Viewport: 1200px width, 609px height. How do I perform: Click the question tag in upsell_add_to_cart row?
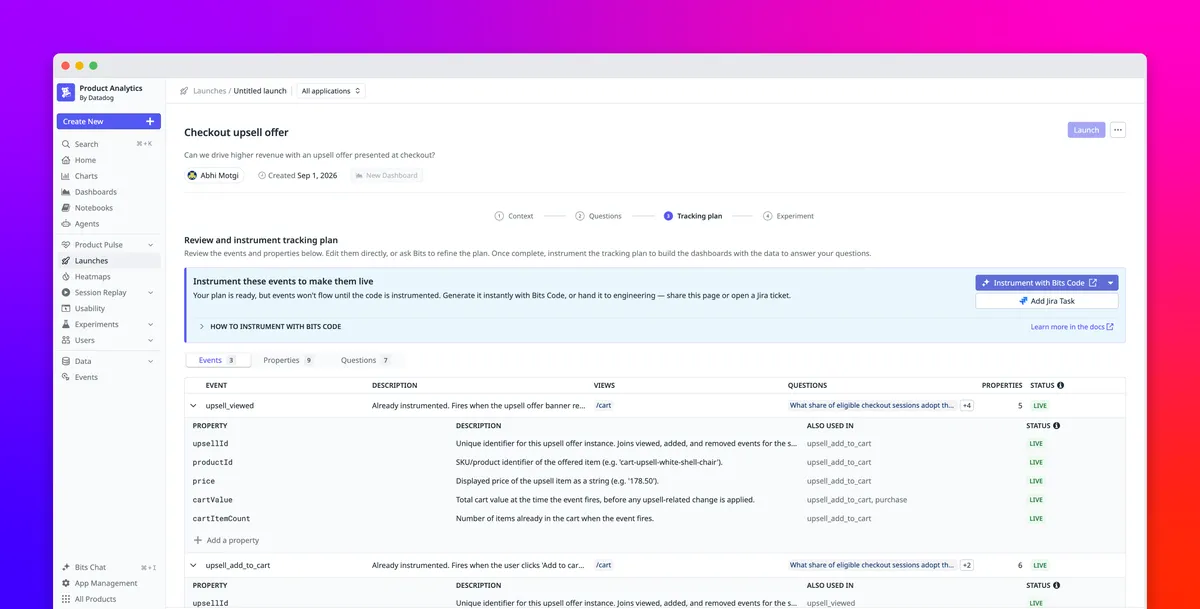click(x=872, y=565)
